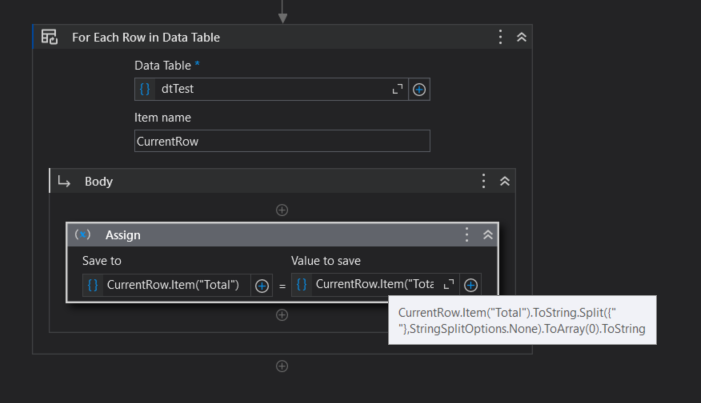This screenshot has height=403, width=701.
Task: Click the Value to save expression field
Action: coord(374,285)
